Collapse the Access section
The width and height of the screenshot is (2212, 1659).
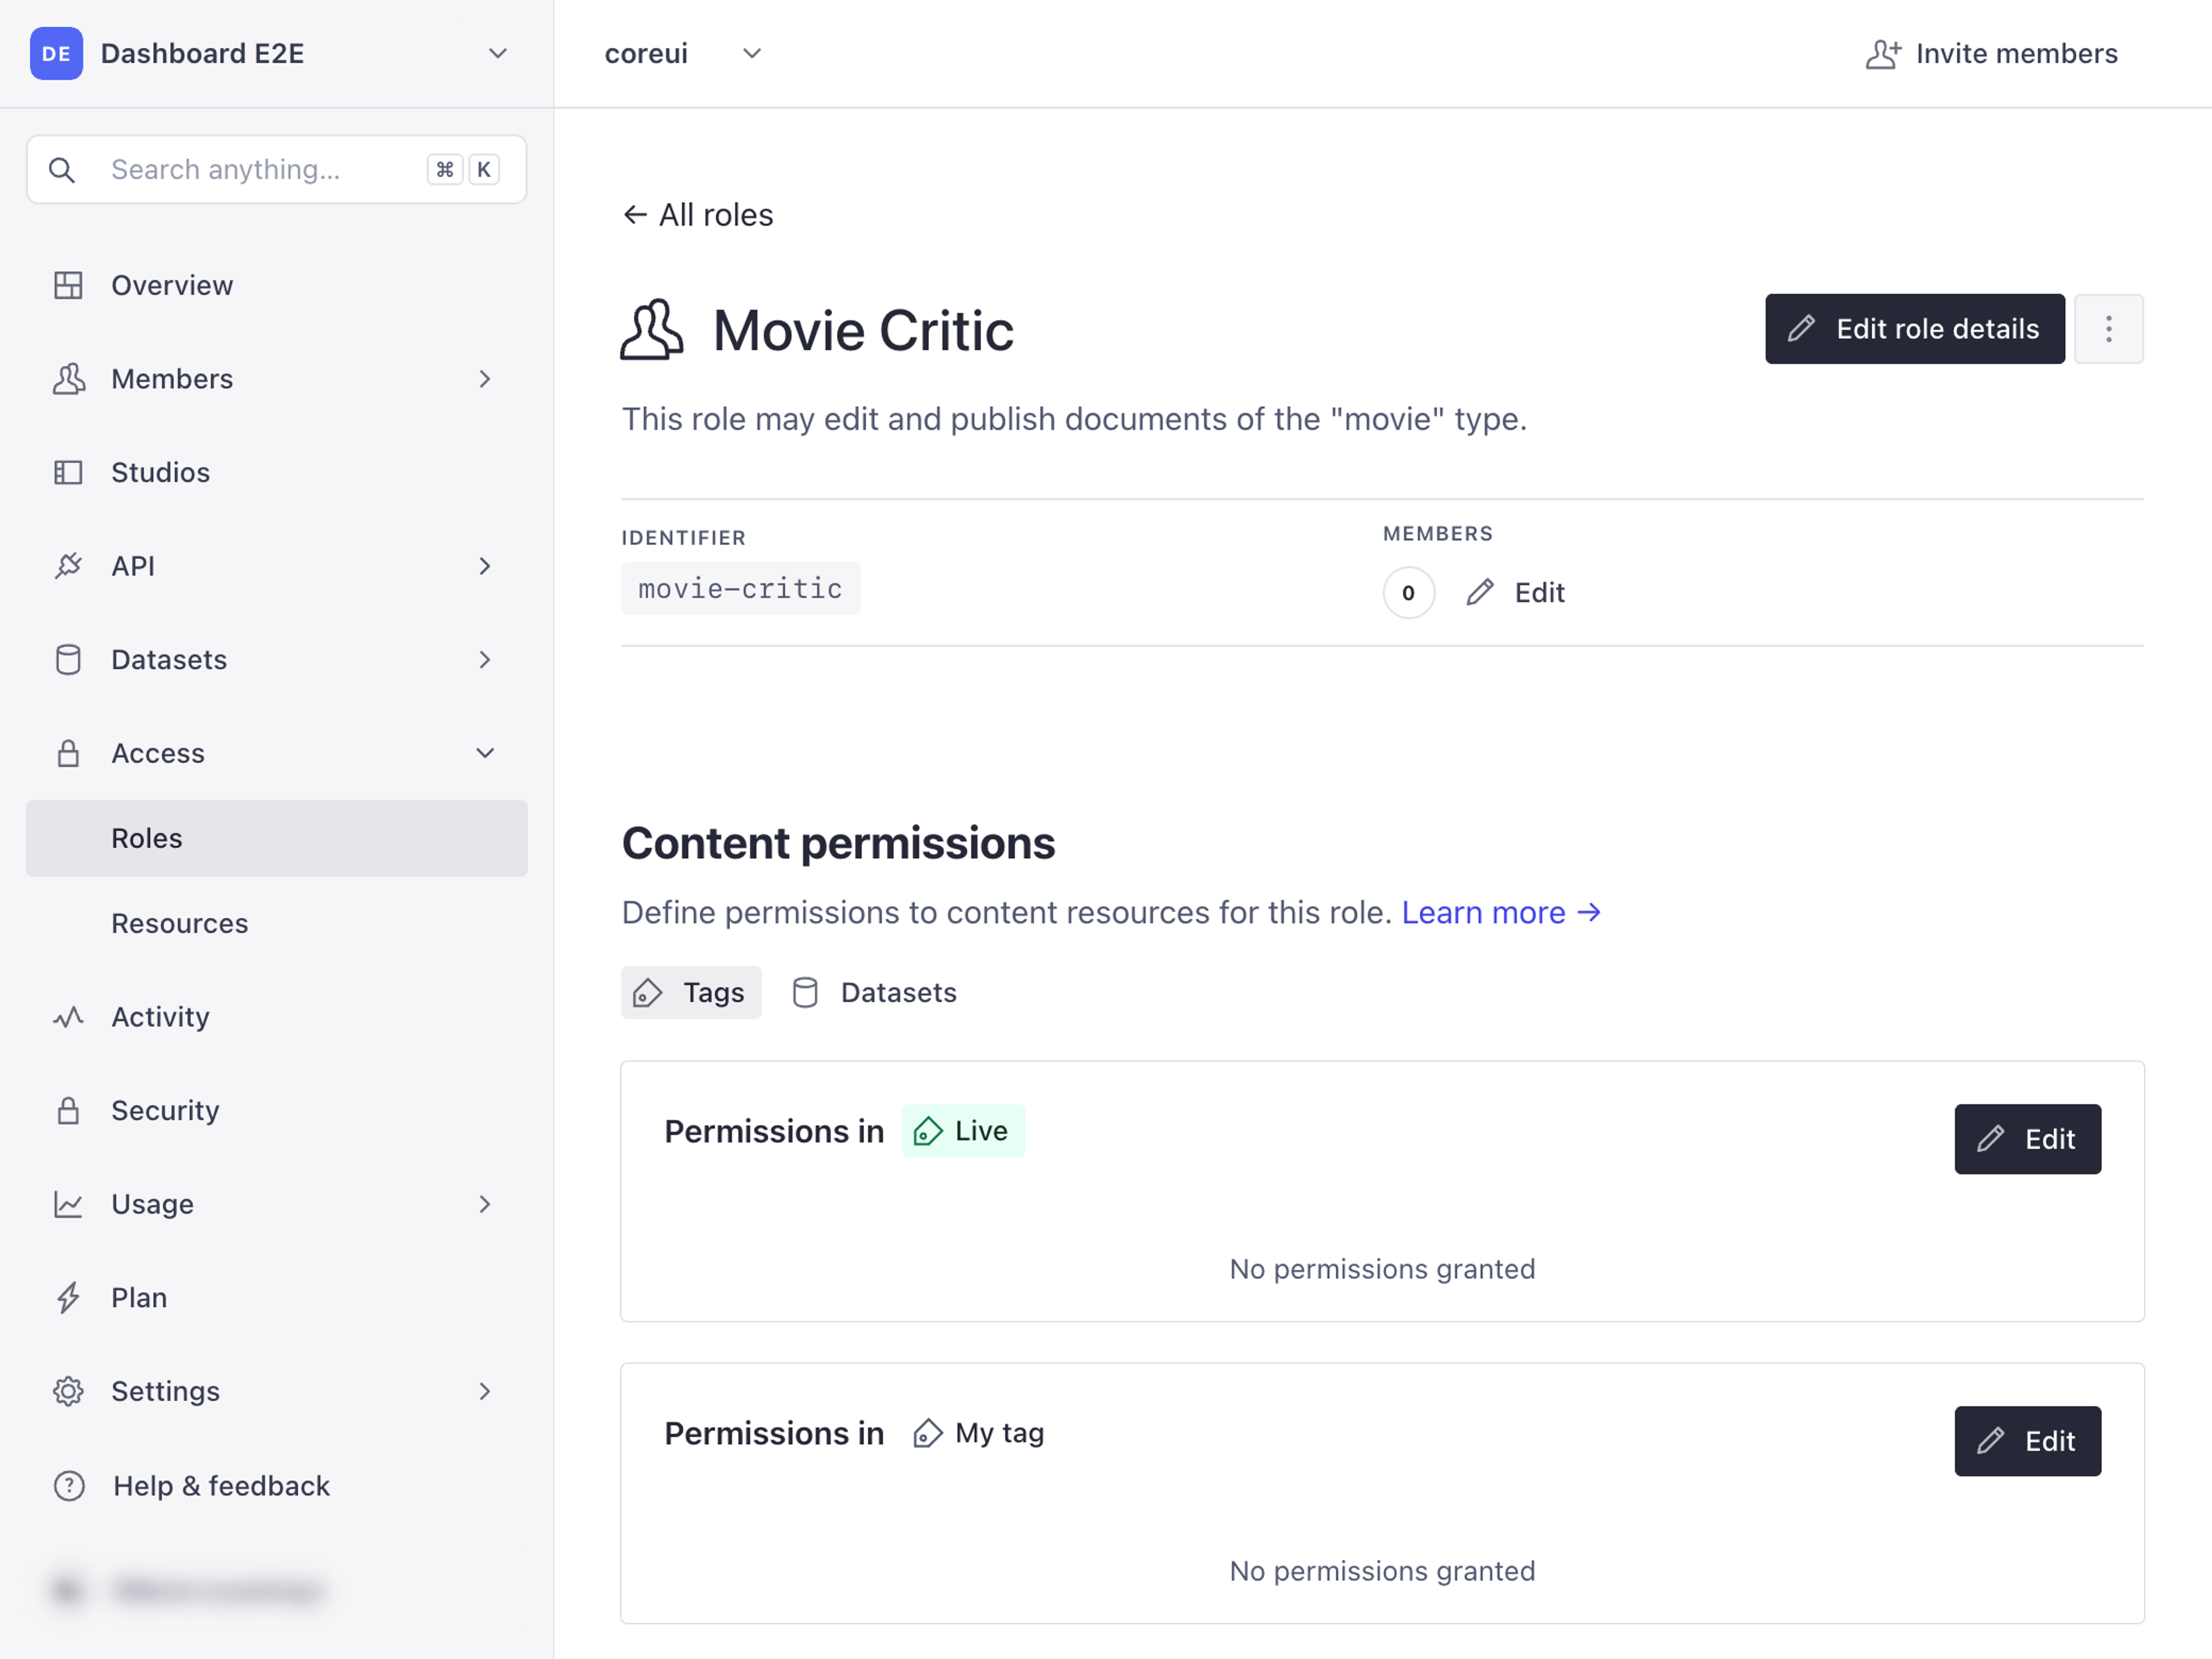(485, 753)
